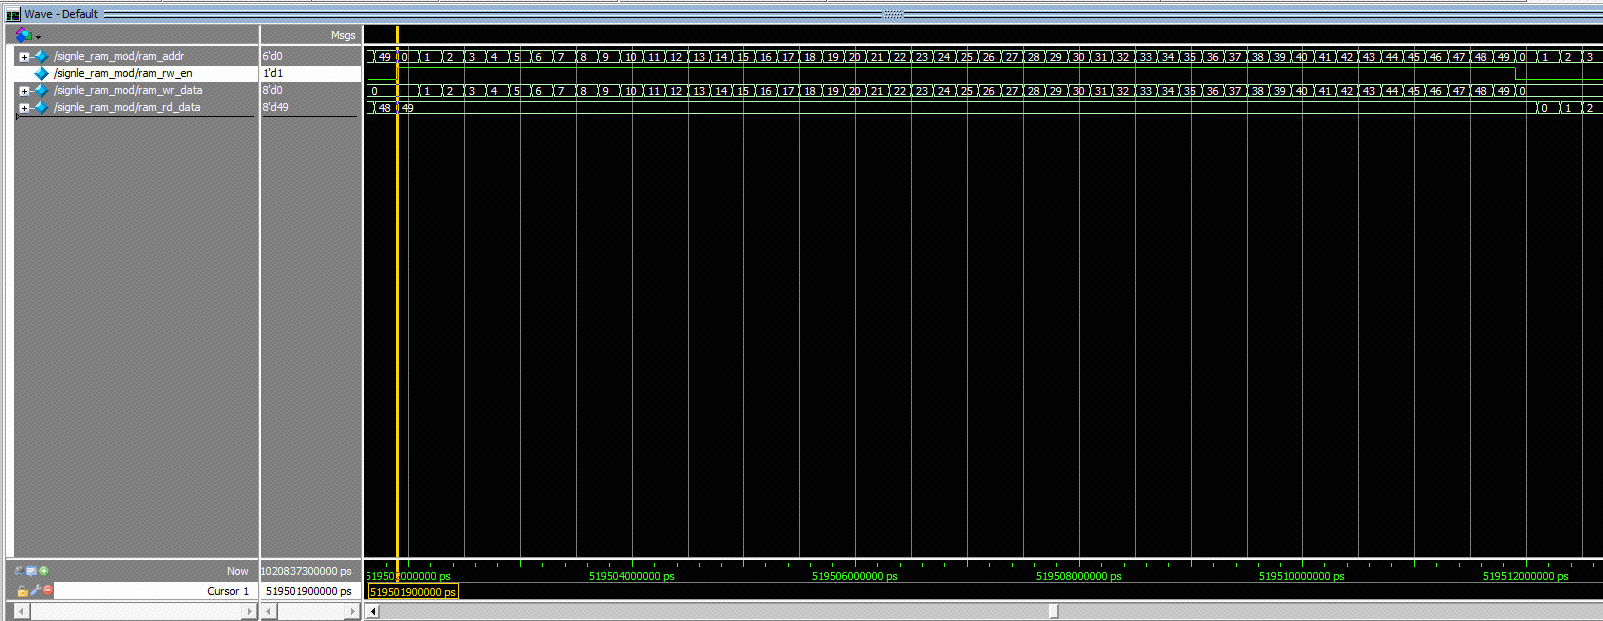
Task: Click the 519512000000 ps timeline label
Action: [1526, 576]
